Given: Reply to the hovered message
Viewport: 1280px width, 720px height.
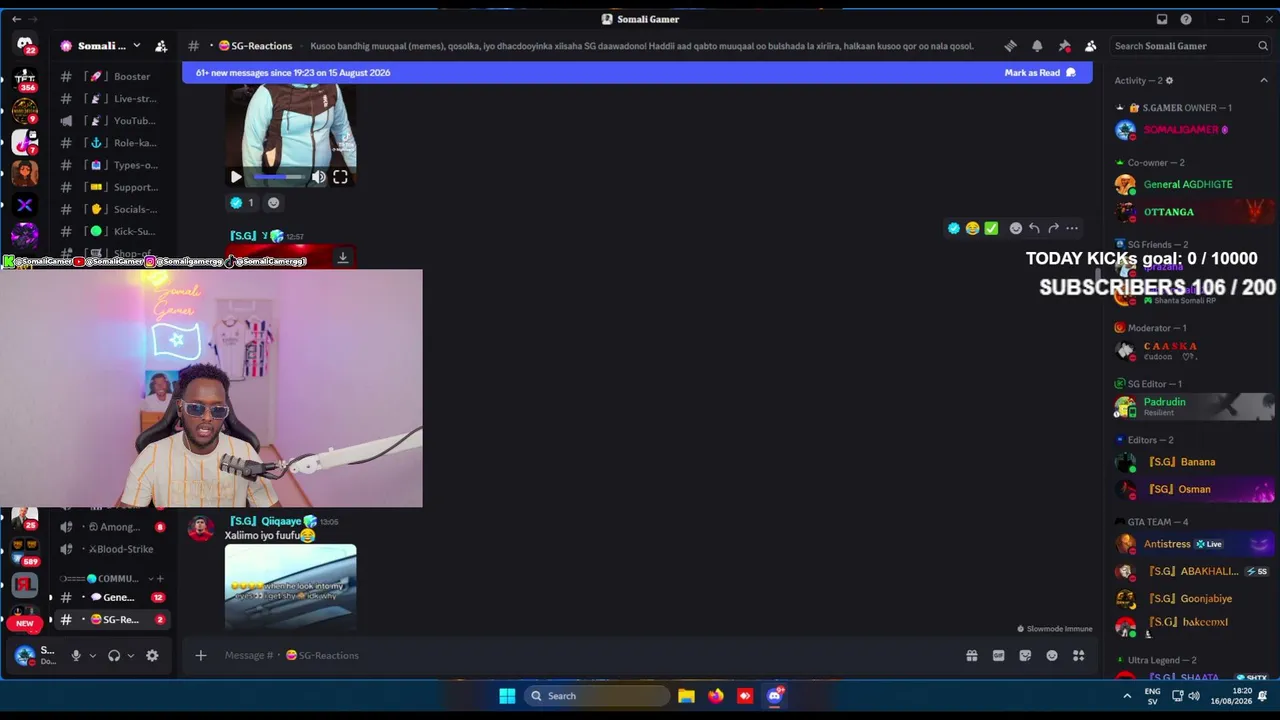Looking at the screenshot, I should [x=1034, y=228].
